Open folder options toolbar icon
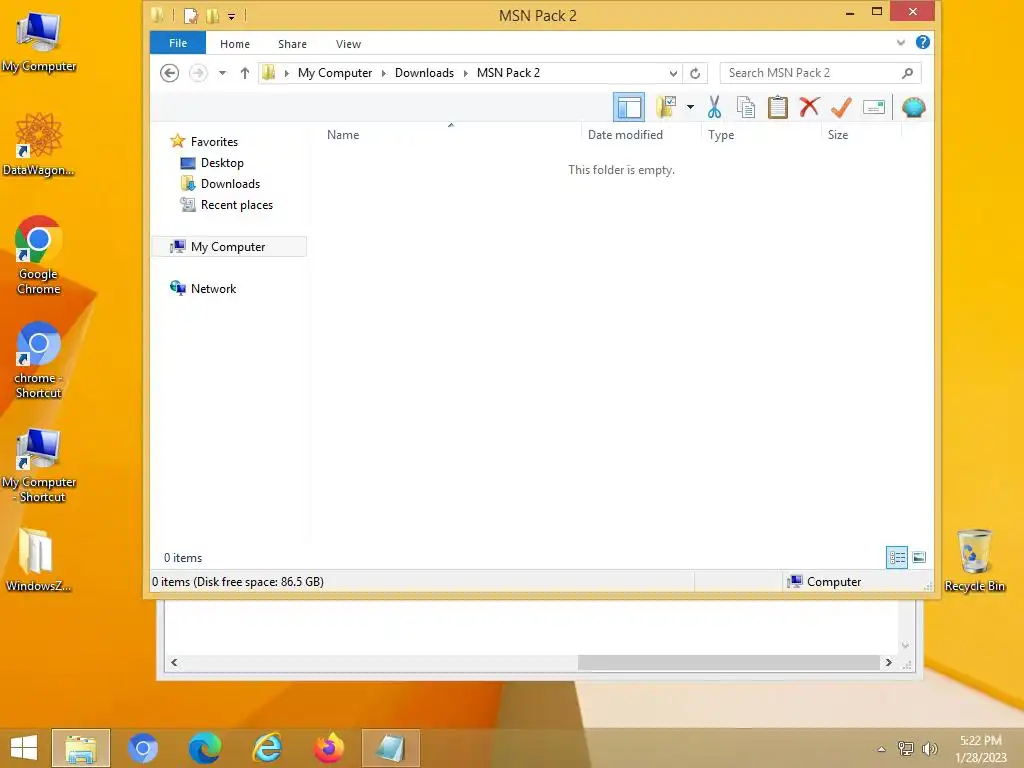The width and height of the screenshot is (1024, 768). [666, 107]
